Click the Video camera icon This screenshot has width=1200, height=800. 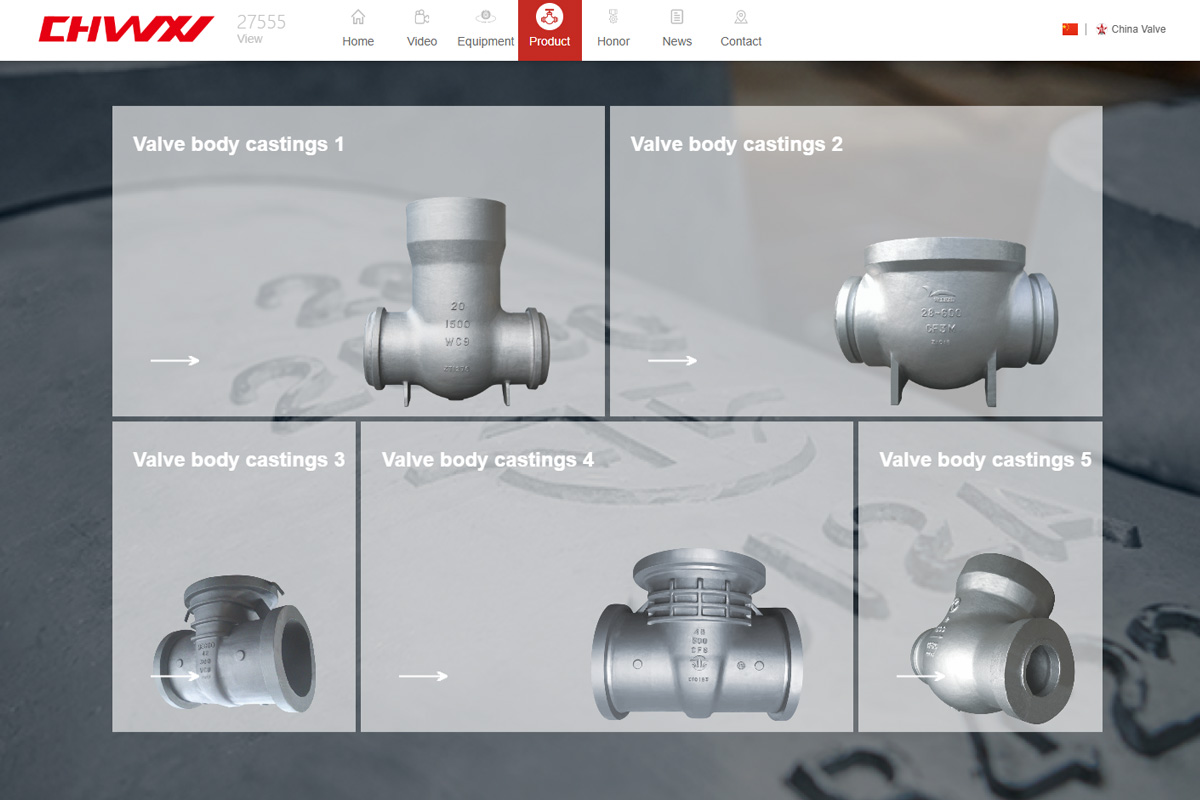click(x=422, y=17)
